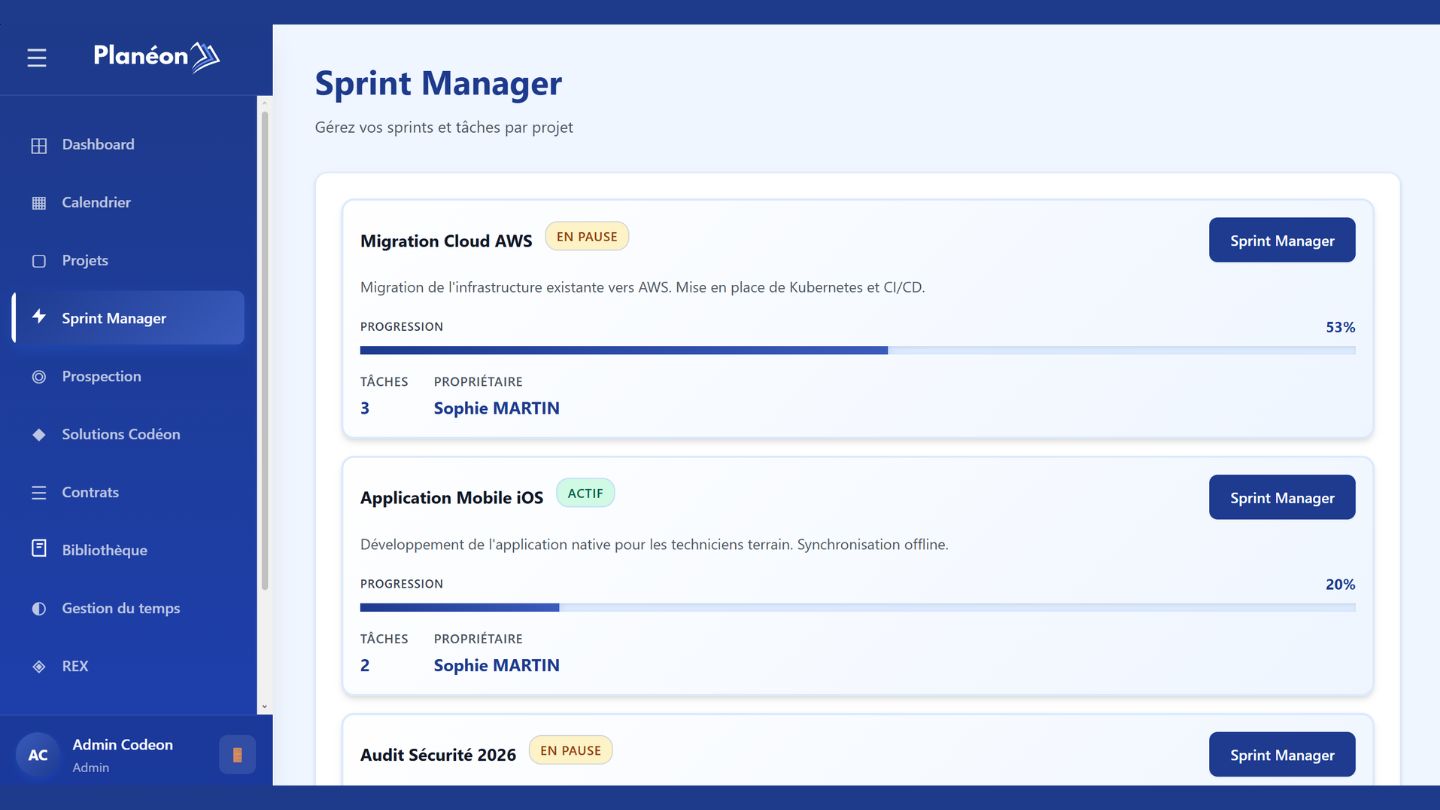This screenshot has height=810, width=1440.
Task: Select Prospection in the sidebar
Action: pyautogui.click(x=128, y=376)
